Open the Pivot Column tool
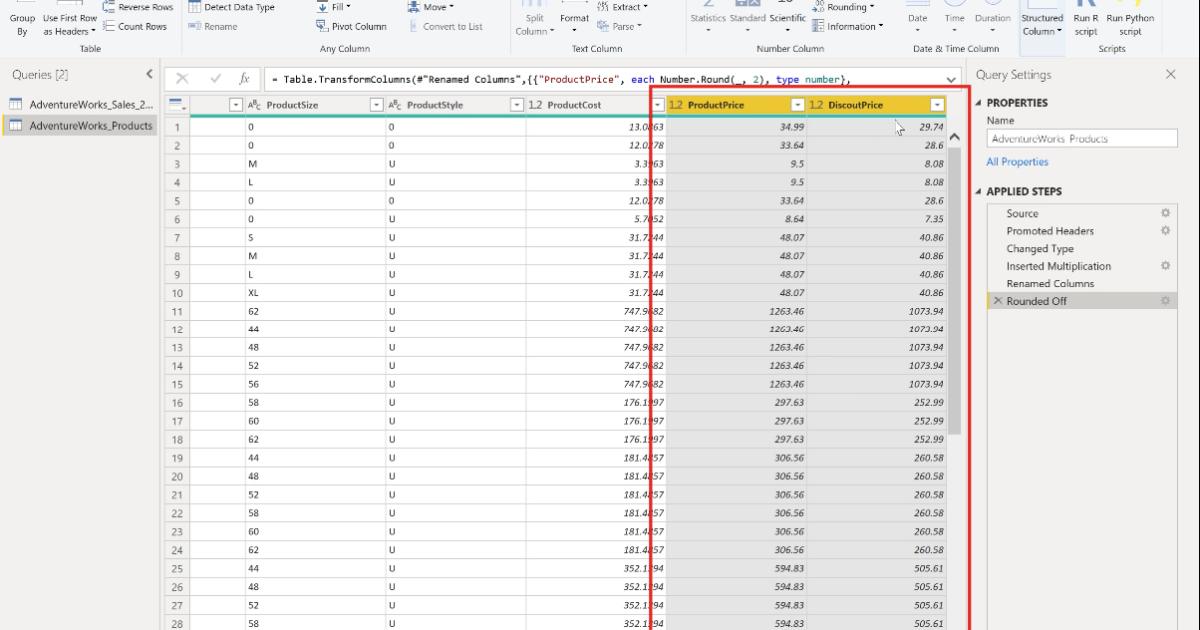 pos(352,26)
